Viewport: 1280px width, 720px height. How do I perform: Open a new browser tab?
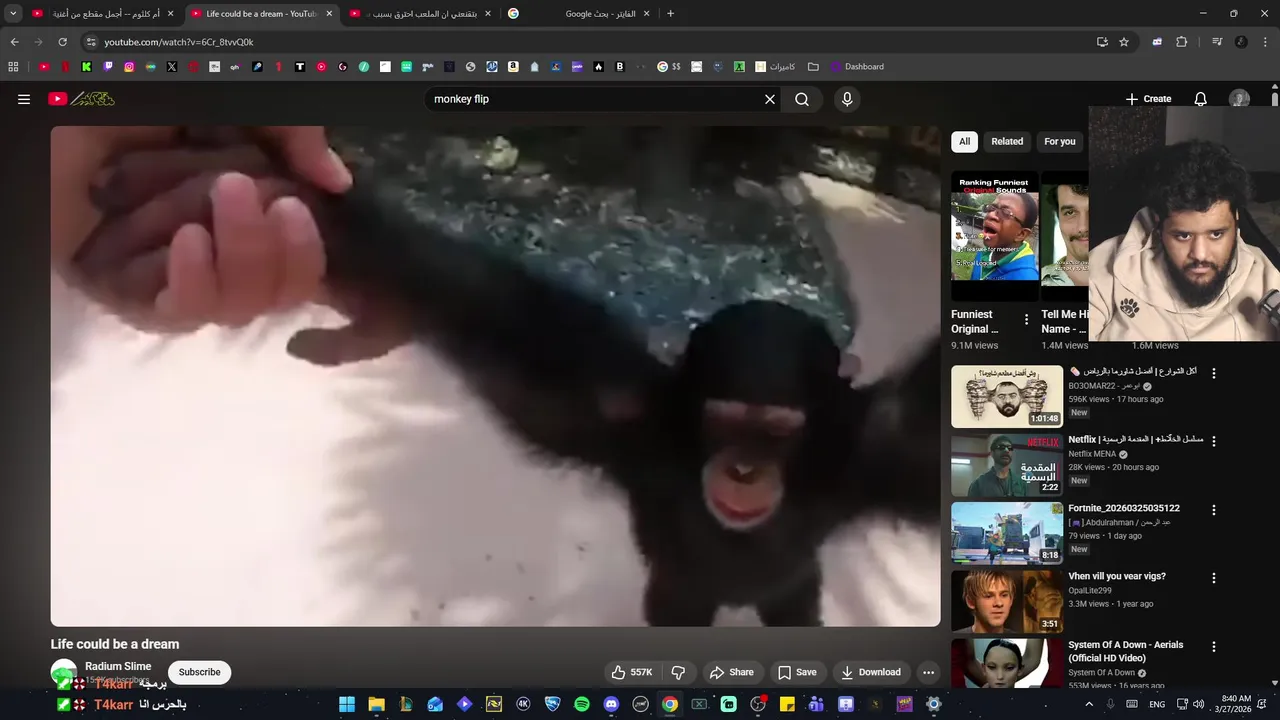pyautogui.click(x=670, y=14)
